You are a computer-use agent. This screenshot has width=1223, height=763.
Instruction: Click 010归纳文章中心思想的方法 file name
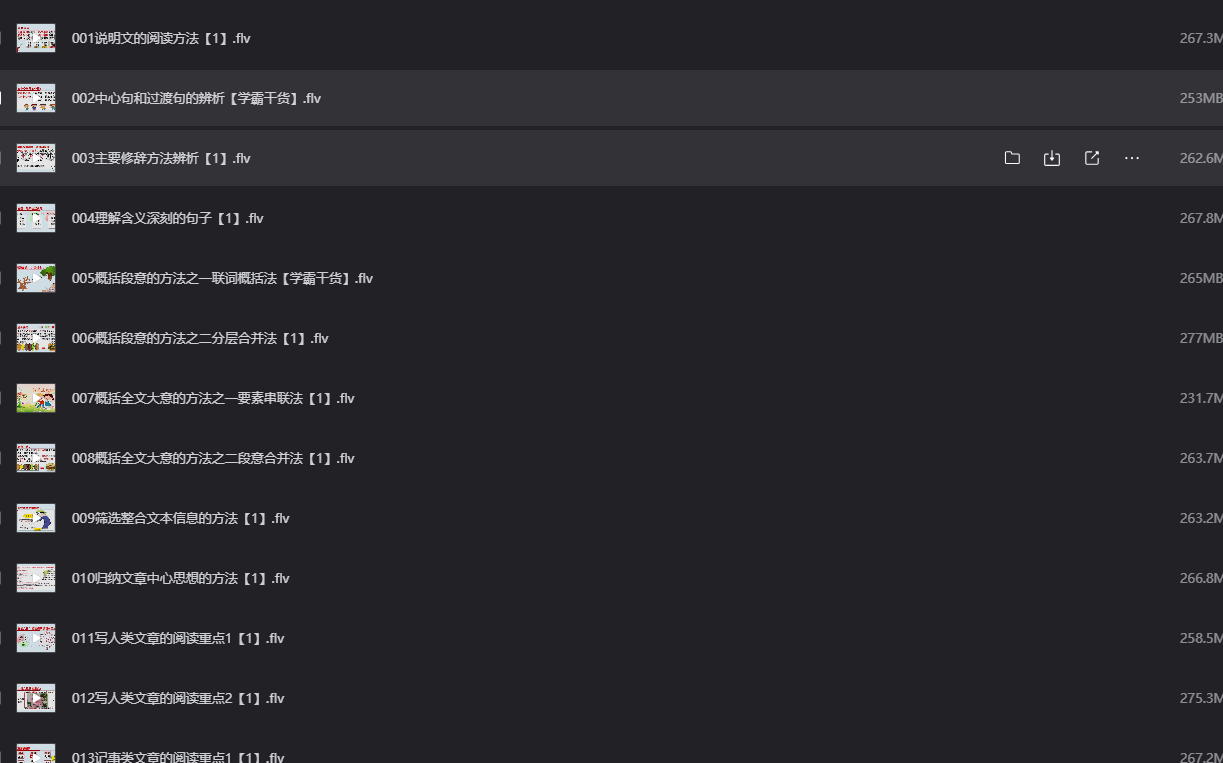(181, 578)
